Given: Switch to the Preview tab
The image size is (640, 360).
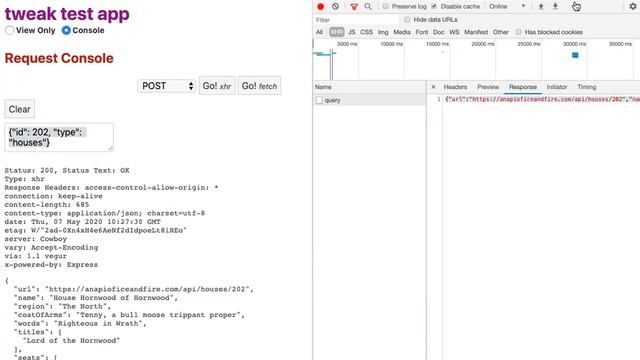Looking at the screenshot, I should [488, 87].
